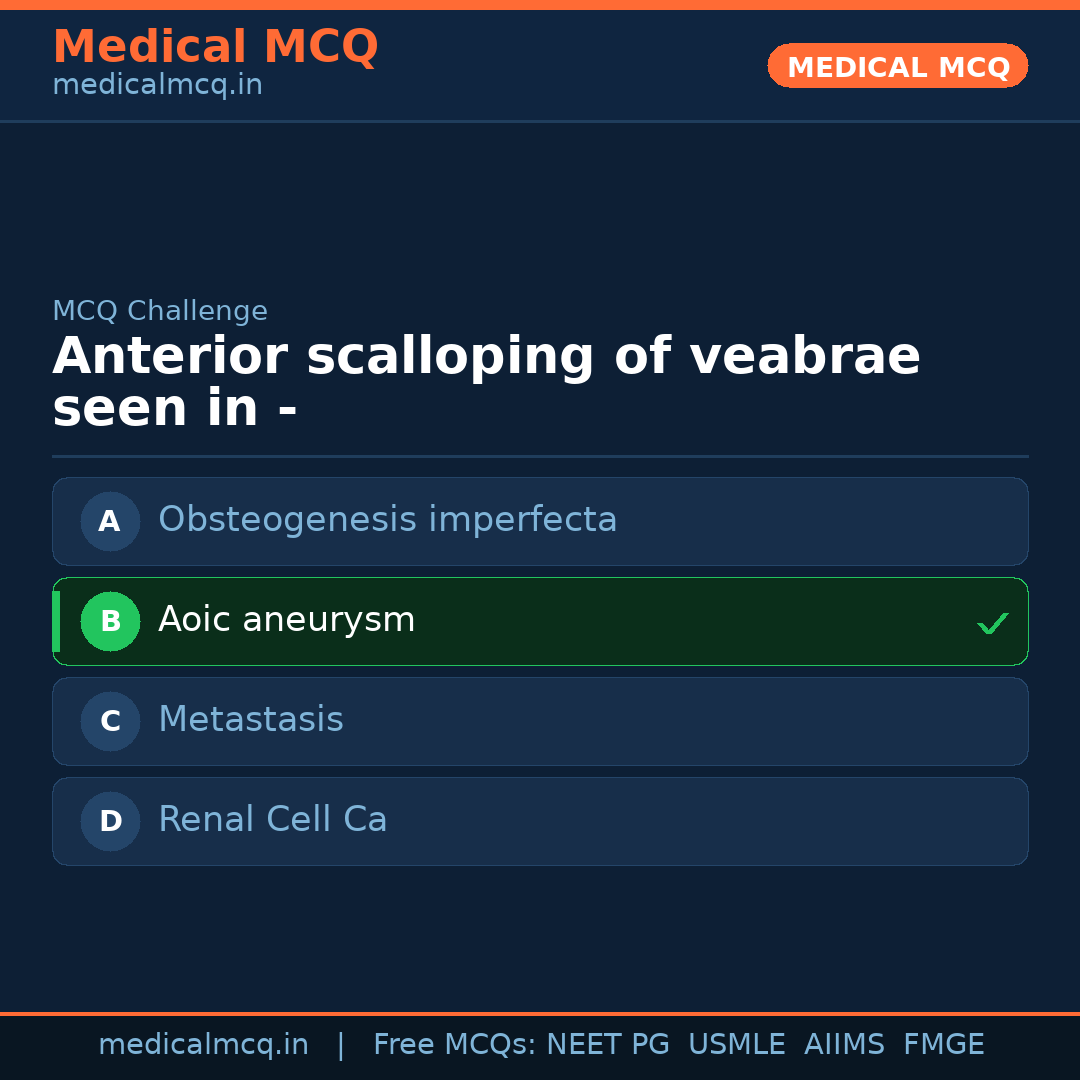Image resolution: width=1080 pixels, height=1080 pixels.
Task: Select the "Renal Cell Ca" answer text
Action: point(272,820)
